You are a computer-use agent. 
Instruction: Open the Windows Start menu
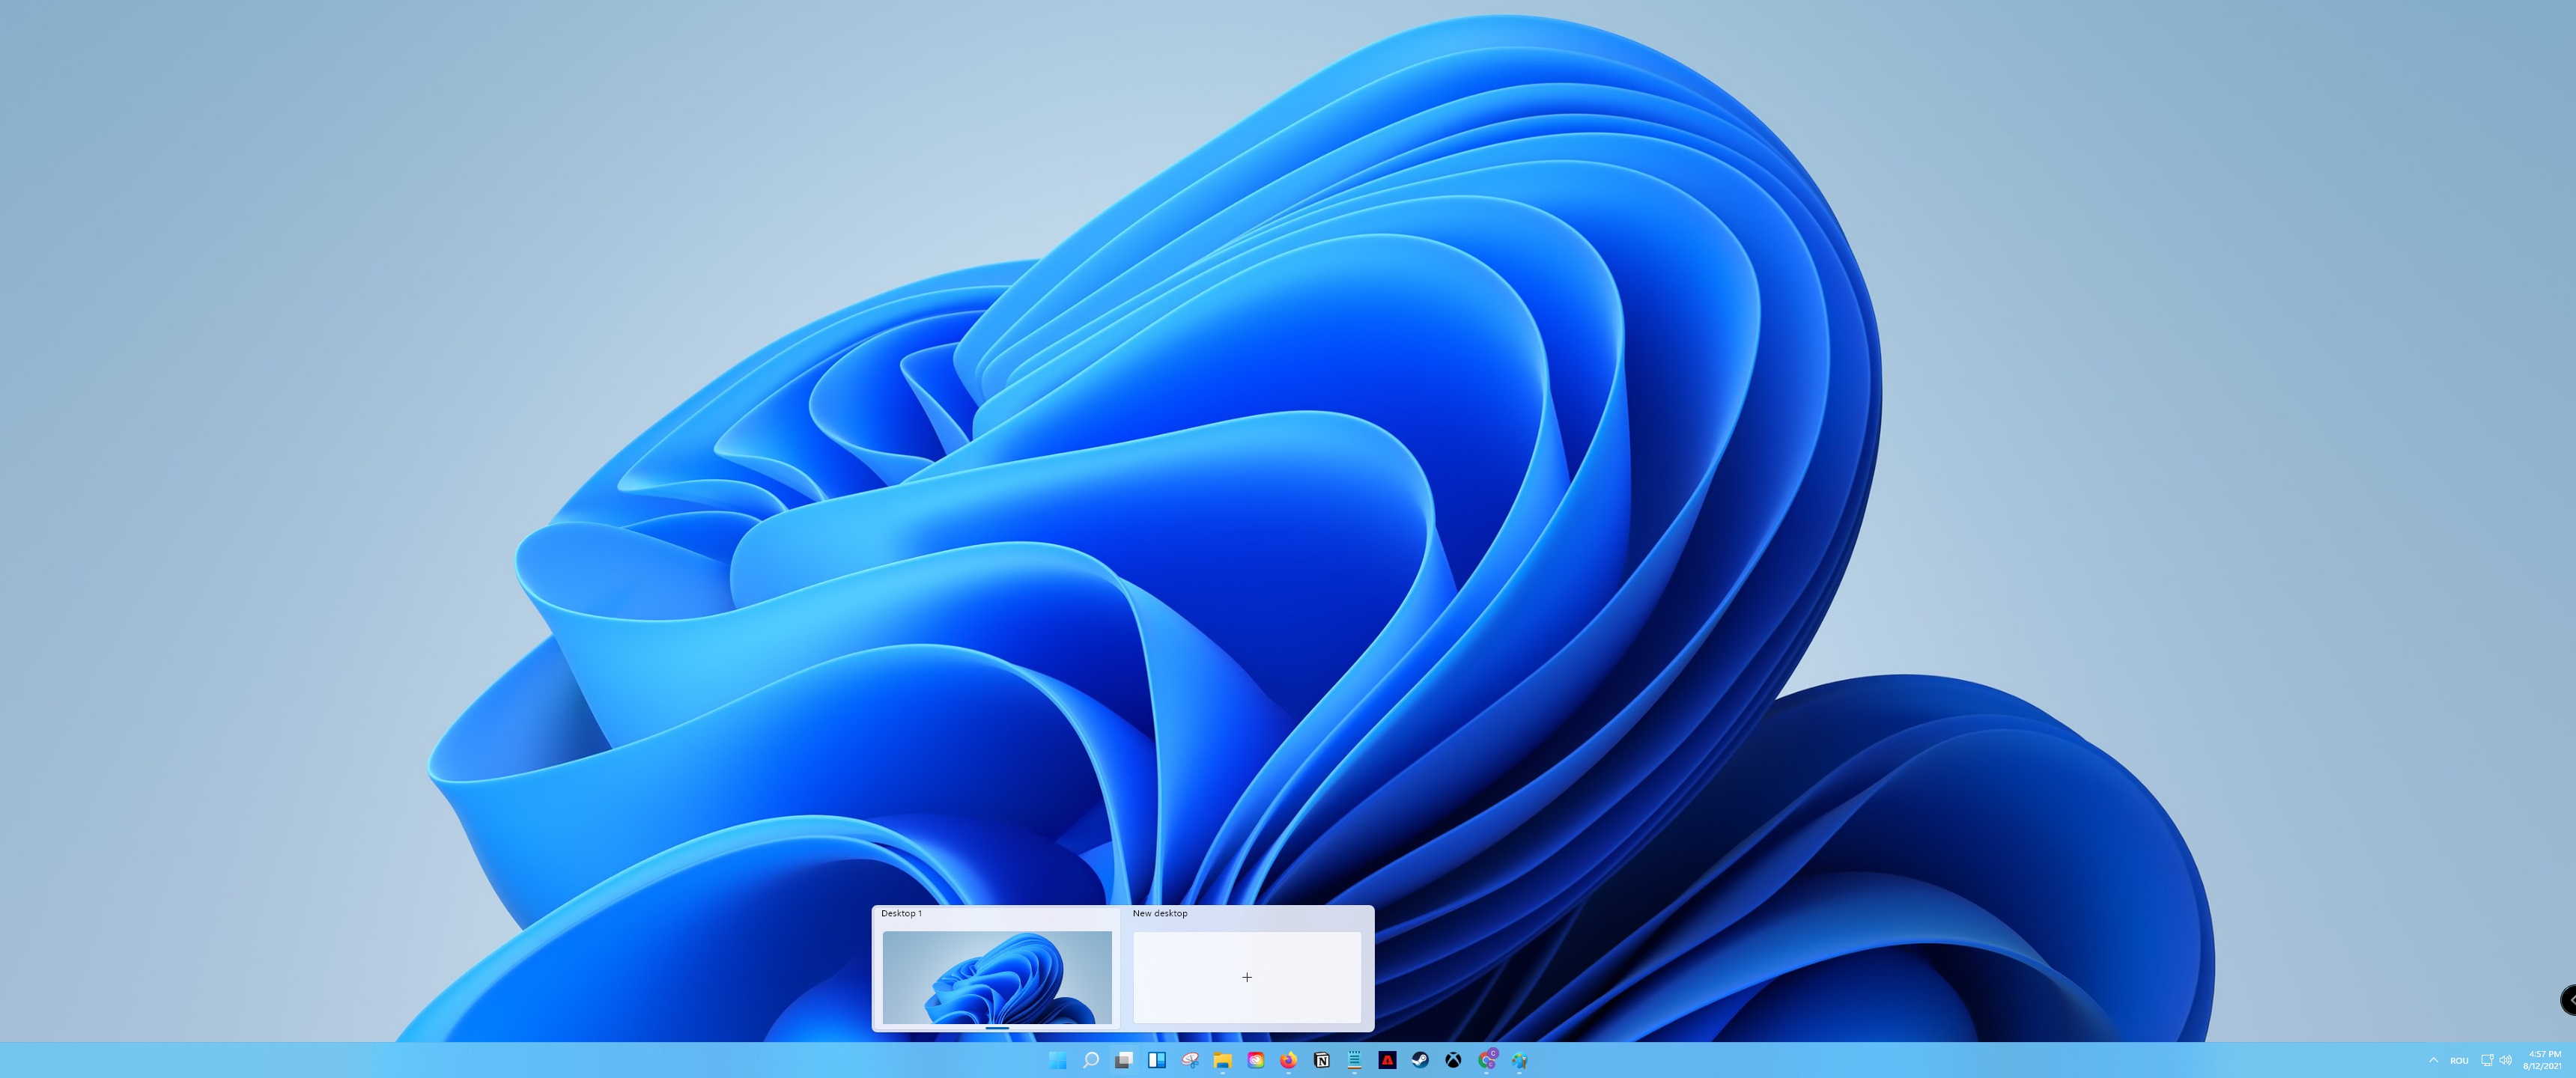point(1057,1060)
